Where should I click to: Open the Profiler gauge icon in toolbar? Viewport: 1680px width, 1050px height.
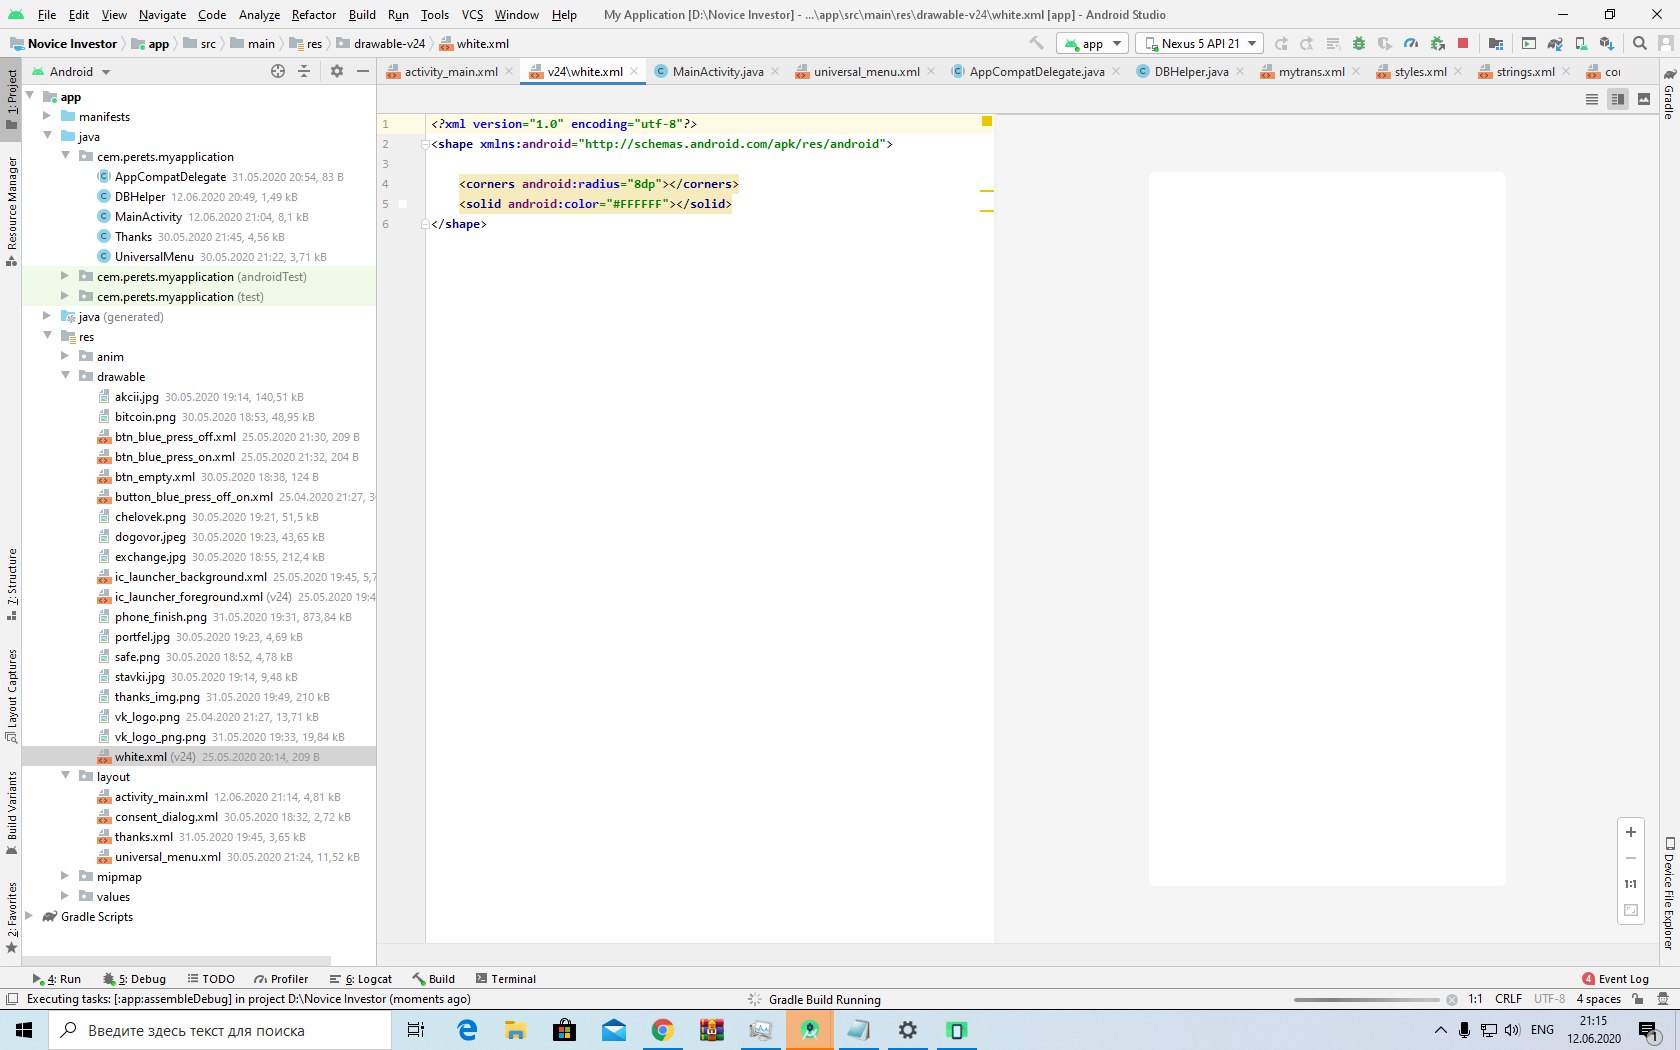pyautogui.click(x=1411, y=44)
